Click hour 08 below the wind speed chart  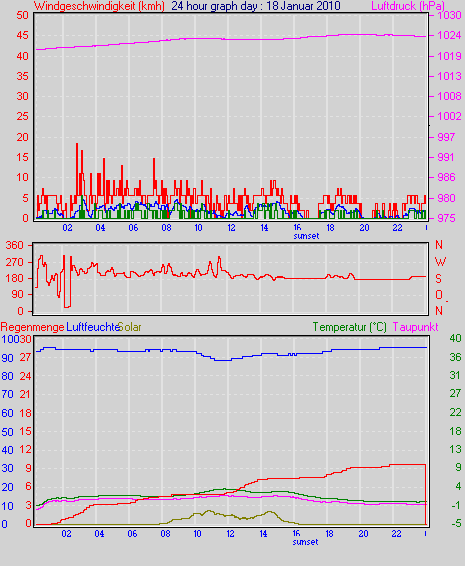coord(166,228)
